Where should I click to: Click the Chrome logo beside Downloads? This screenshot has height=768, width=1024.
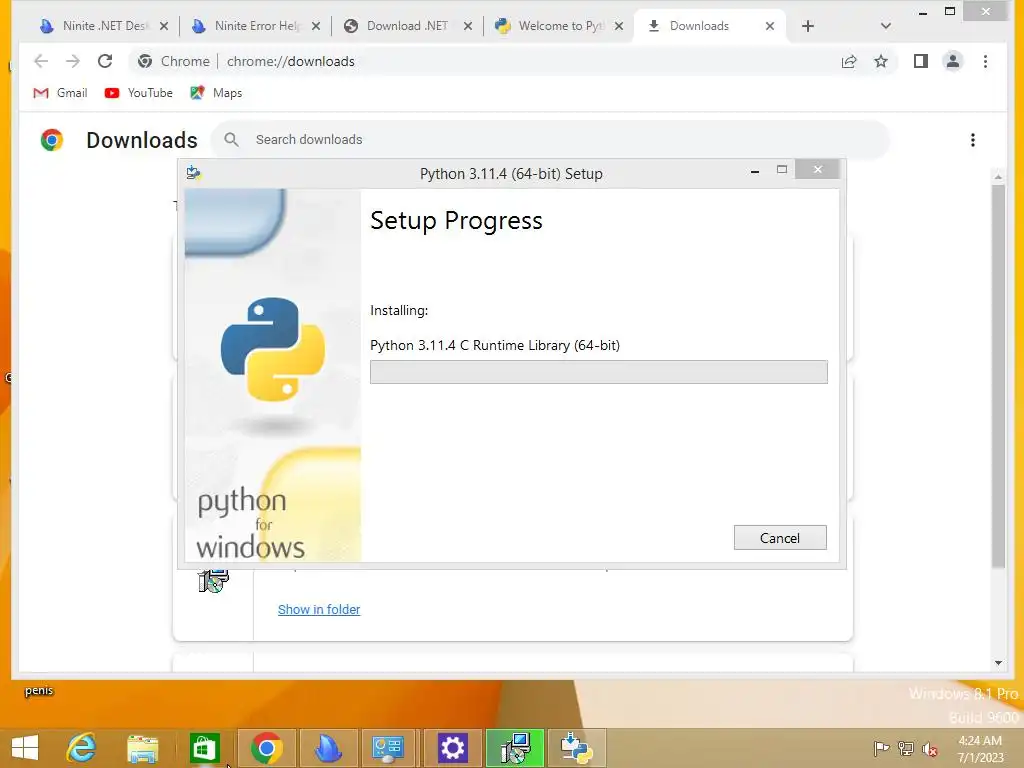(52, 140)
